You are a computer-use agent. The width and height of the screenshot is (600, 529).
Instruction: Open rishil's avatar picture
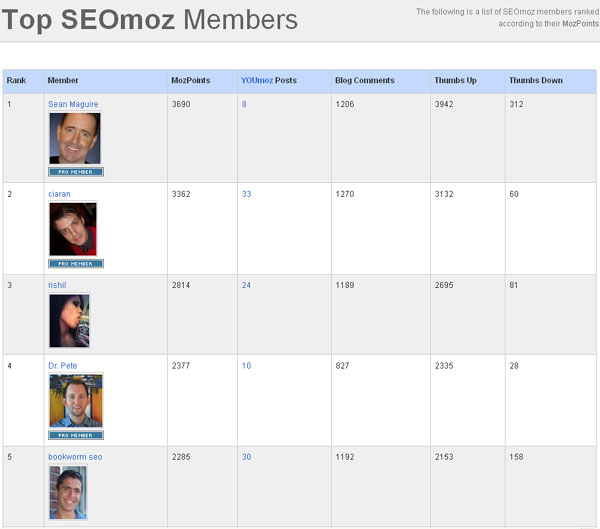[x=69, y=320]
